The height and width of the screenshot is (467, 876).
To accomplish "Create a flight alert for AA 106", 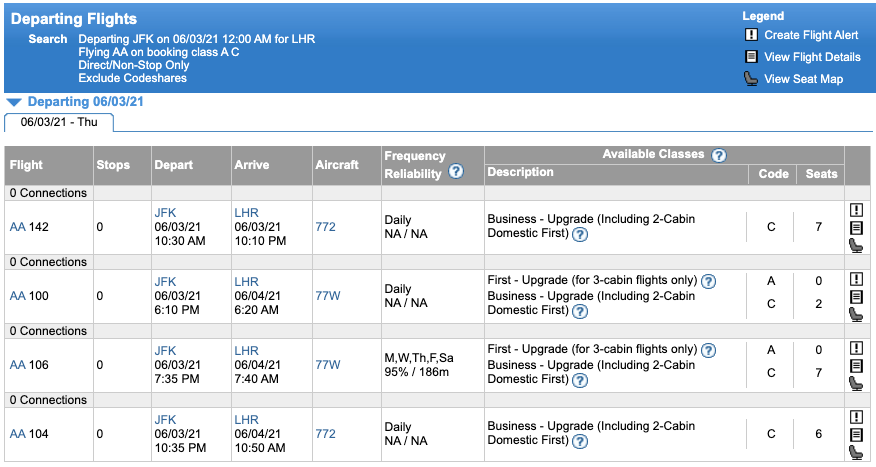I will tap(856, 348).
